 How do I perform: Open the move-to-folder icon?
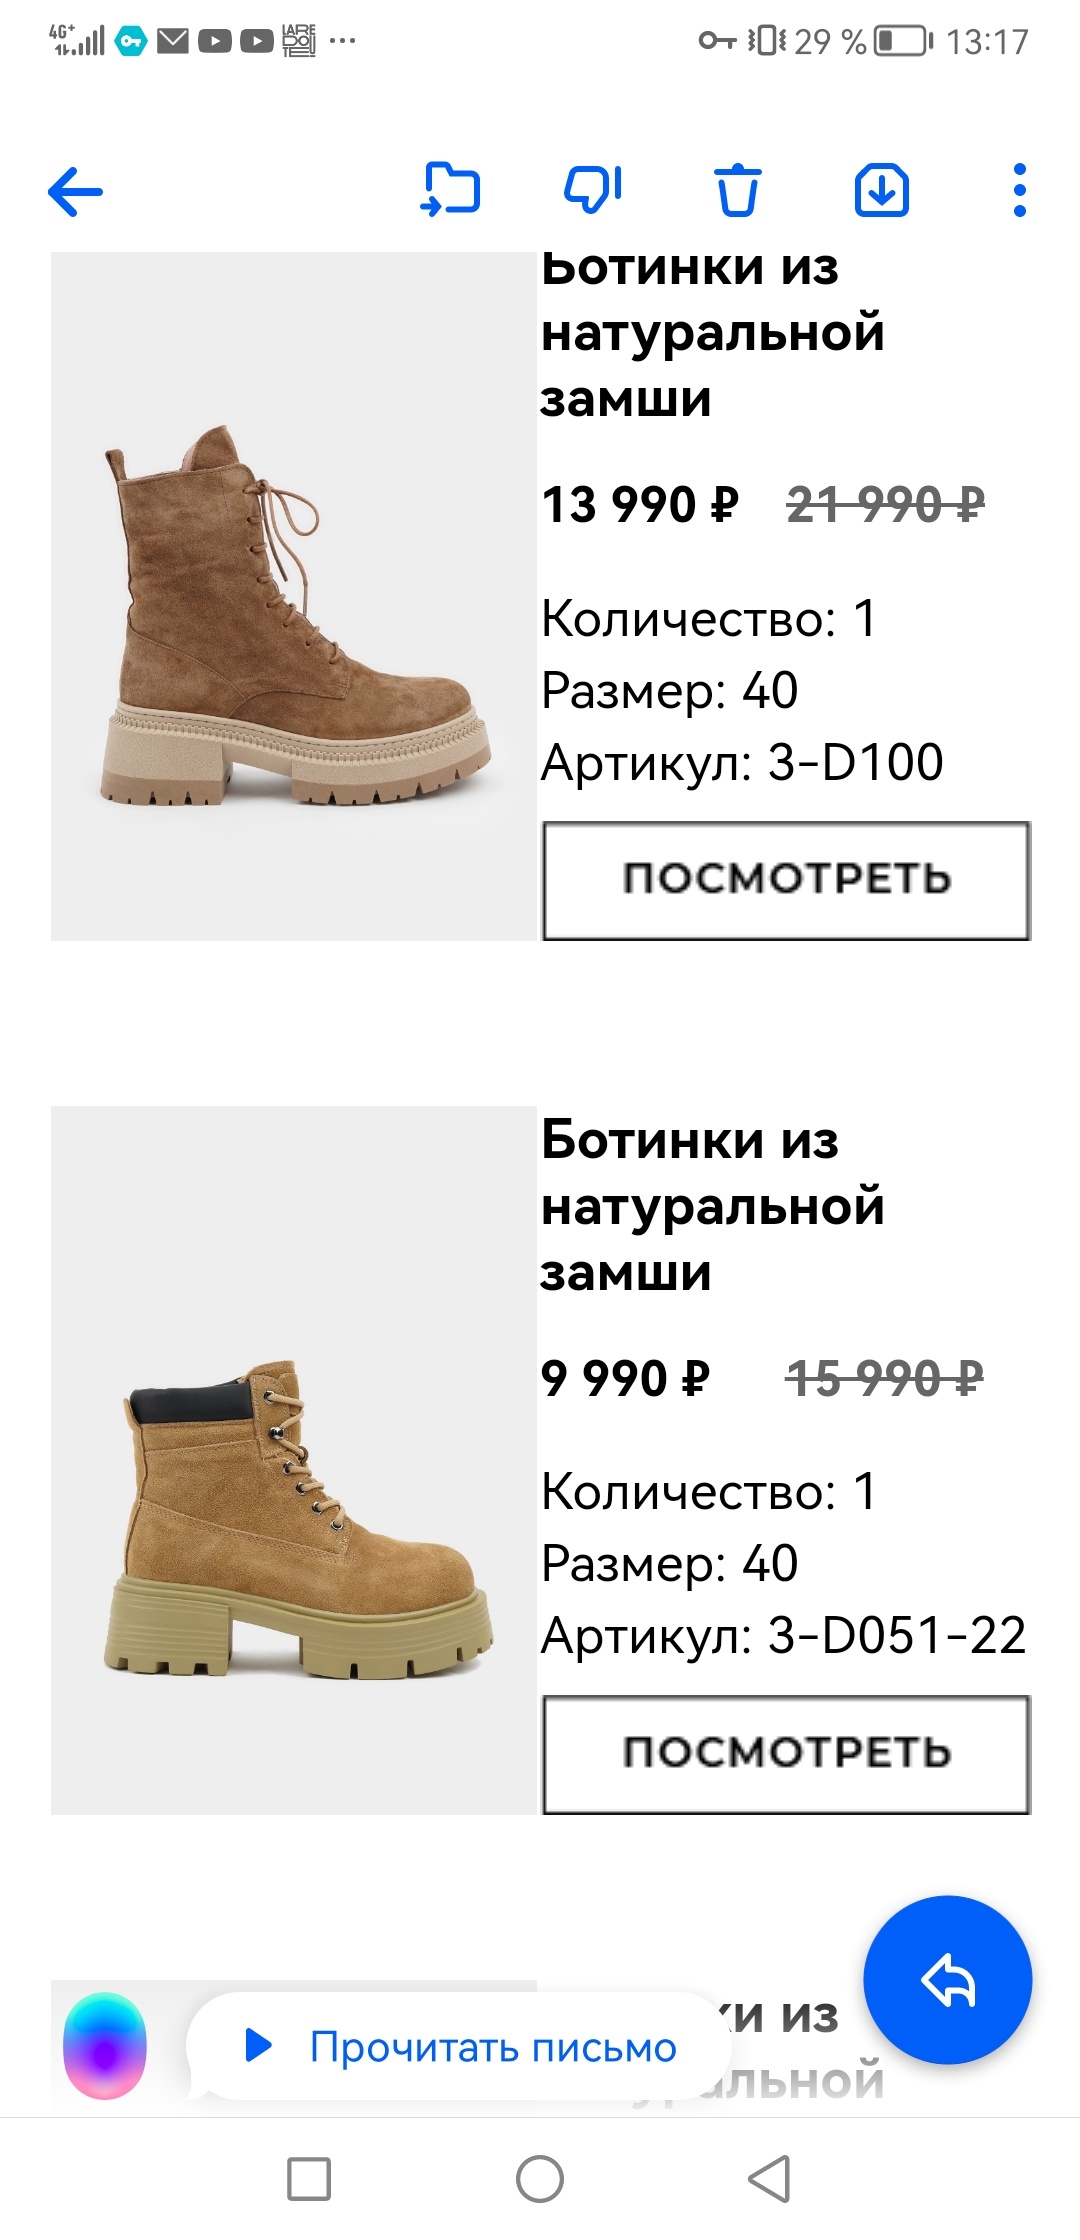click(x=450, y=189)
